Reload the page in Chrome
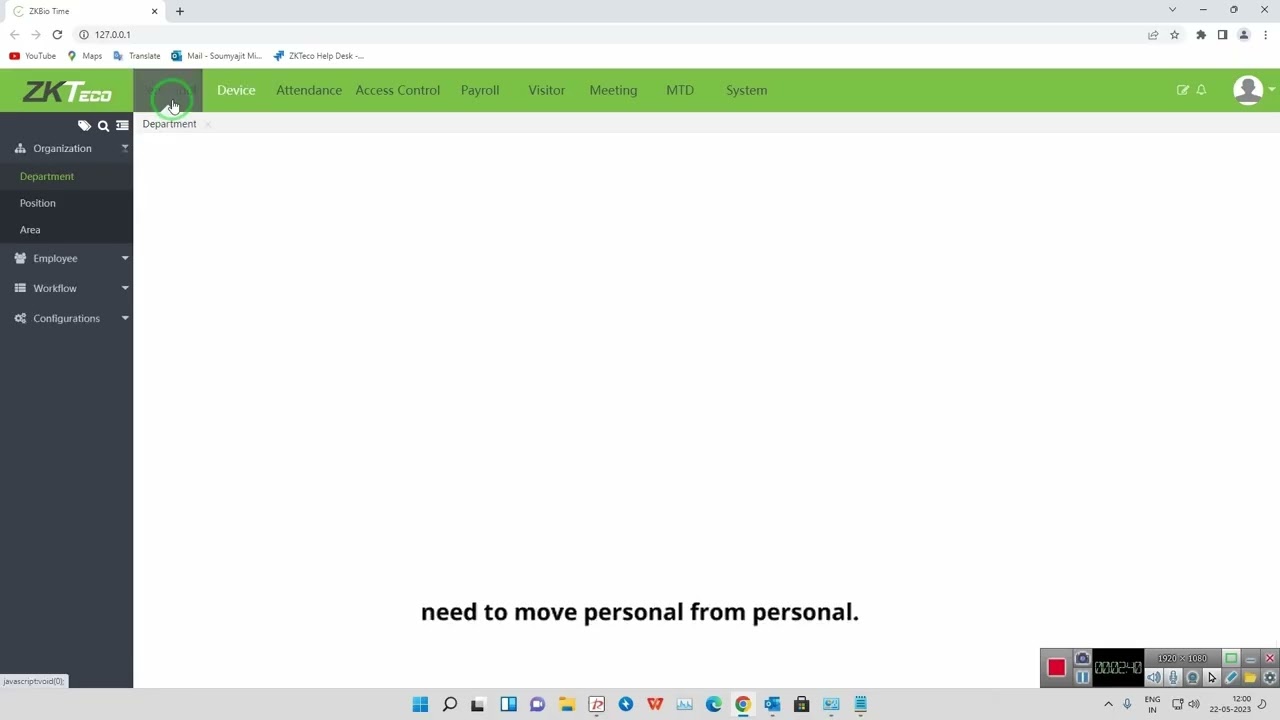 click(x=57, y=34)
